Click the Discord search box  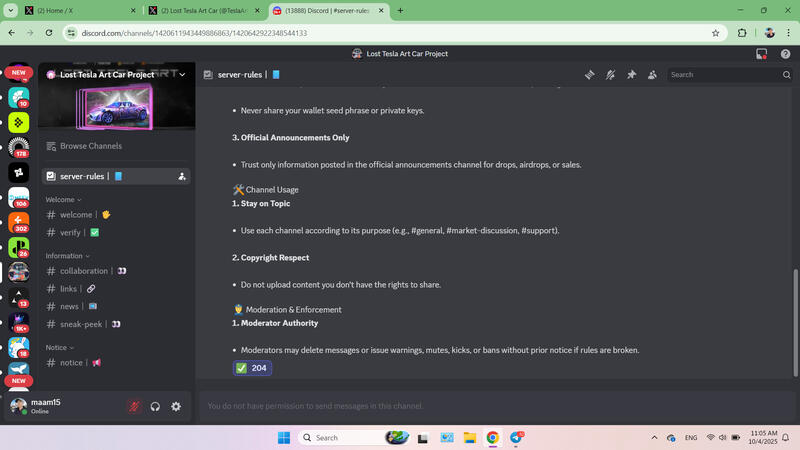[730, 74]
